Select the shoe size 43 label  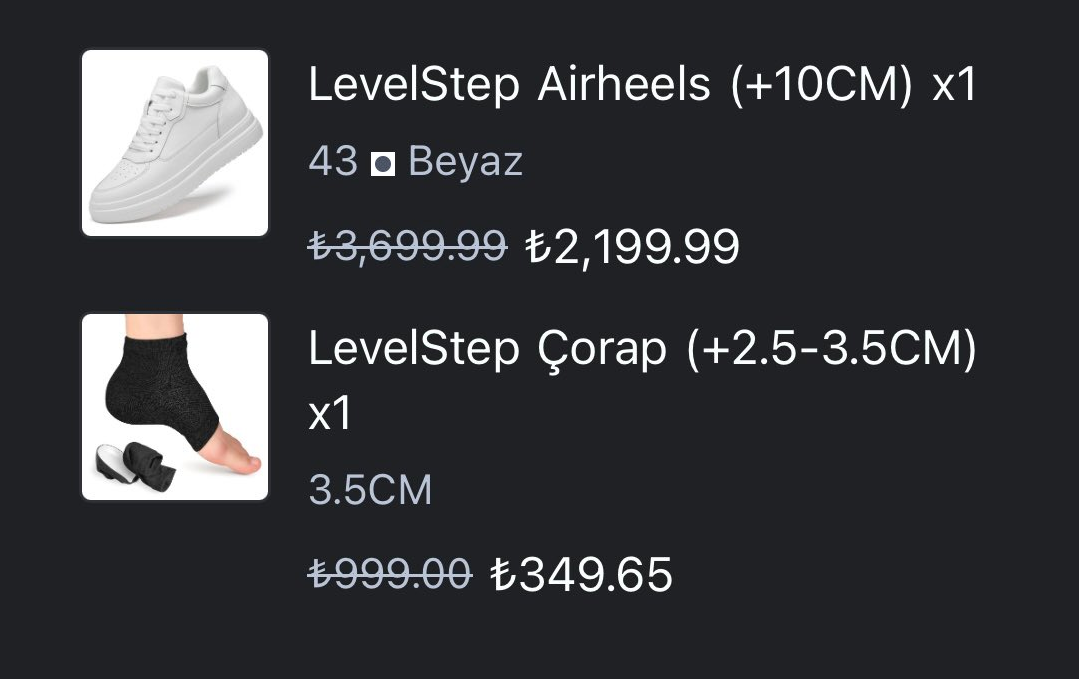pos(333,162)
